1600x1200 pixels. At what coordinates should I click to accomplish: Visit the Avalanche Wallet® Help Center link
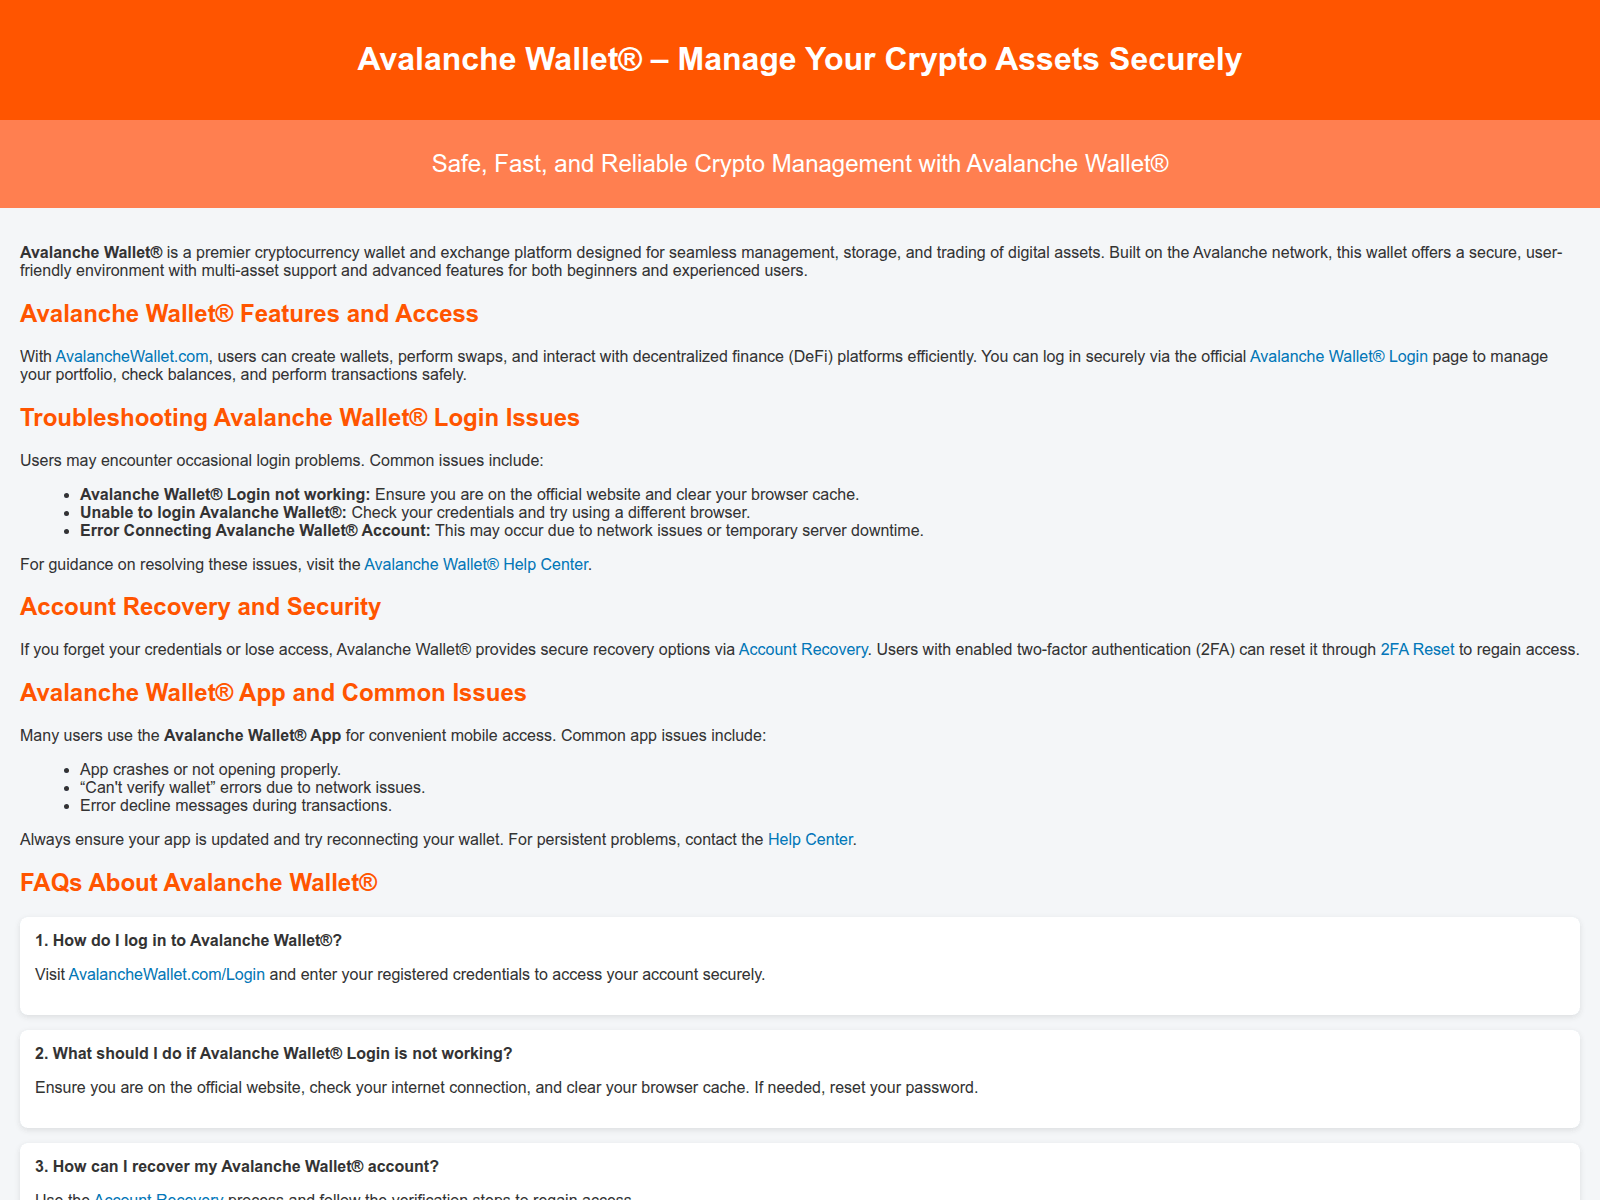click(476, 565)
